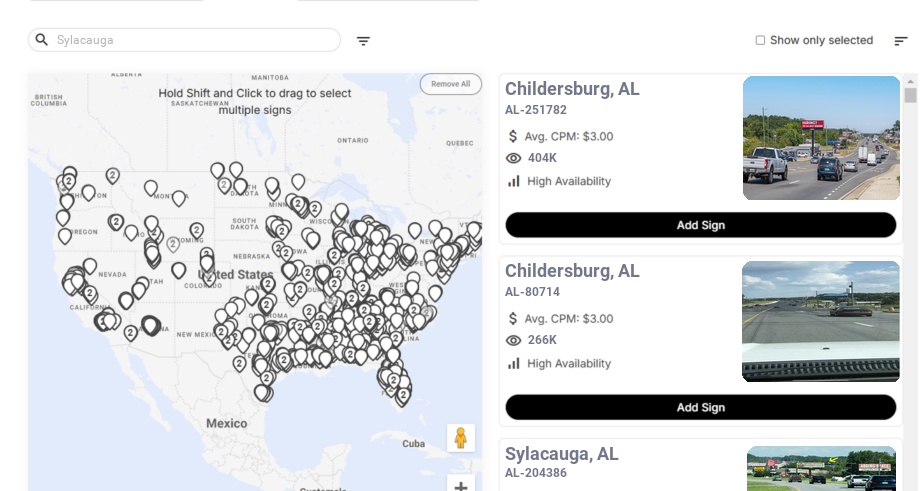Click the listings scrollbar thumb
This screenshot has height=491, width=920.
(910, 95)
